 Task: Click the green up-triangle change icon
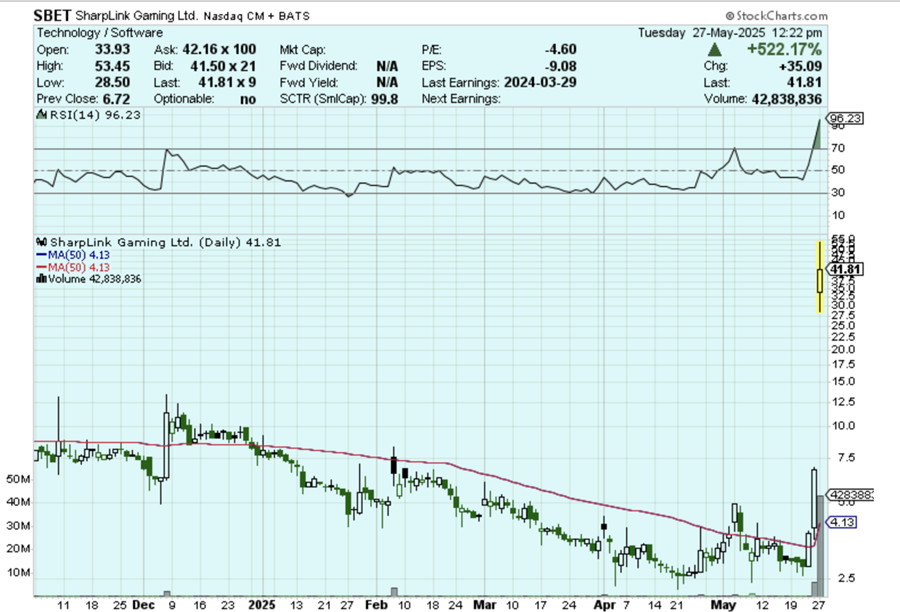(715, 49)
